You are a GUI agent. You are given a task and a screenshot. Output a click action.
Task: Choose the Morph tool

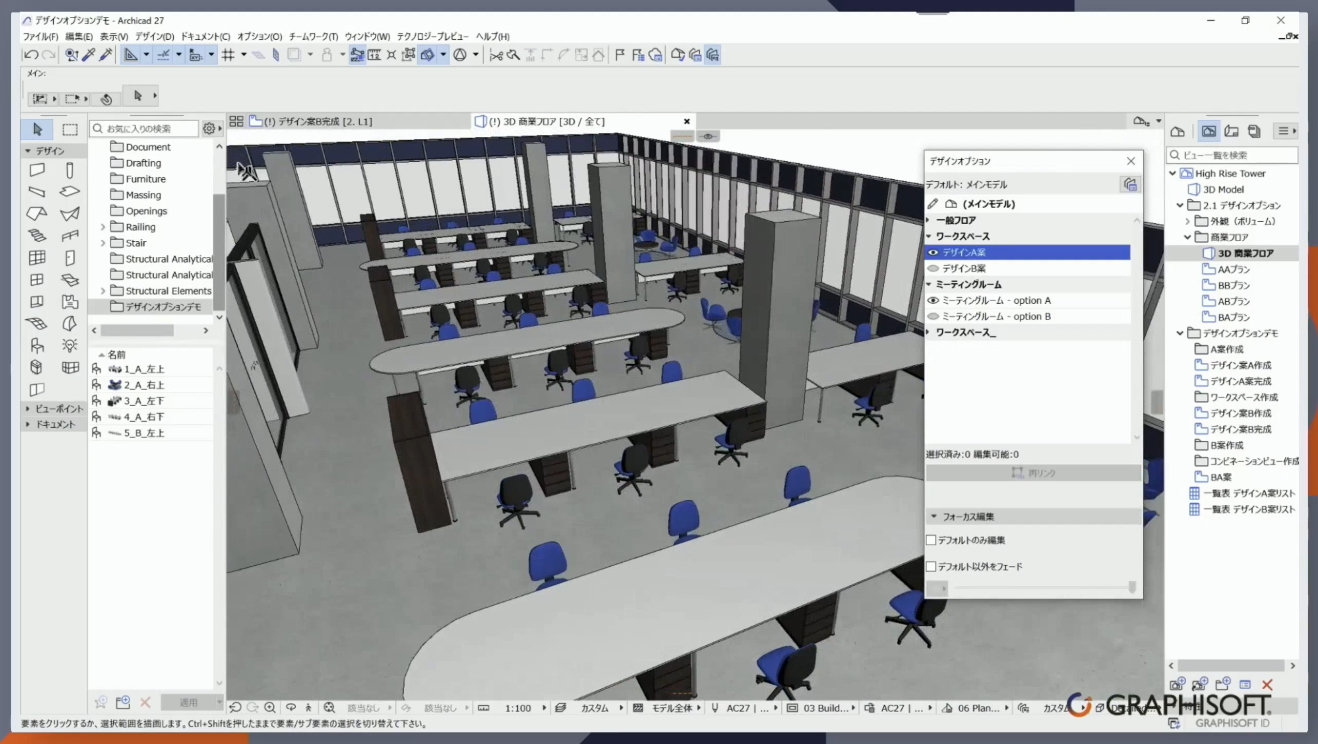(x=69, y=324)
